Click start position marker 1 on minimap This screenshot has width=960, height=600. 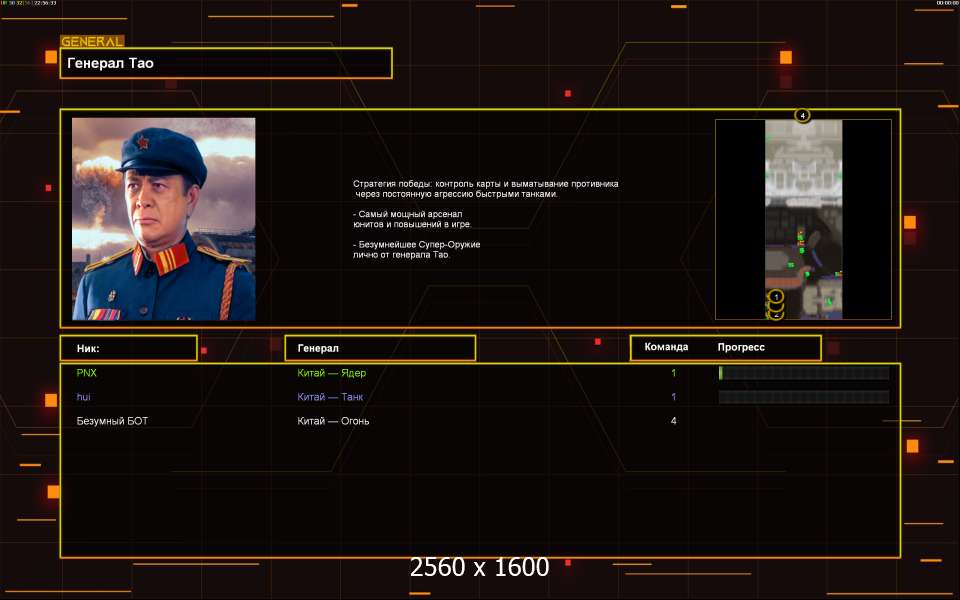coord(776,297)
